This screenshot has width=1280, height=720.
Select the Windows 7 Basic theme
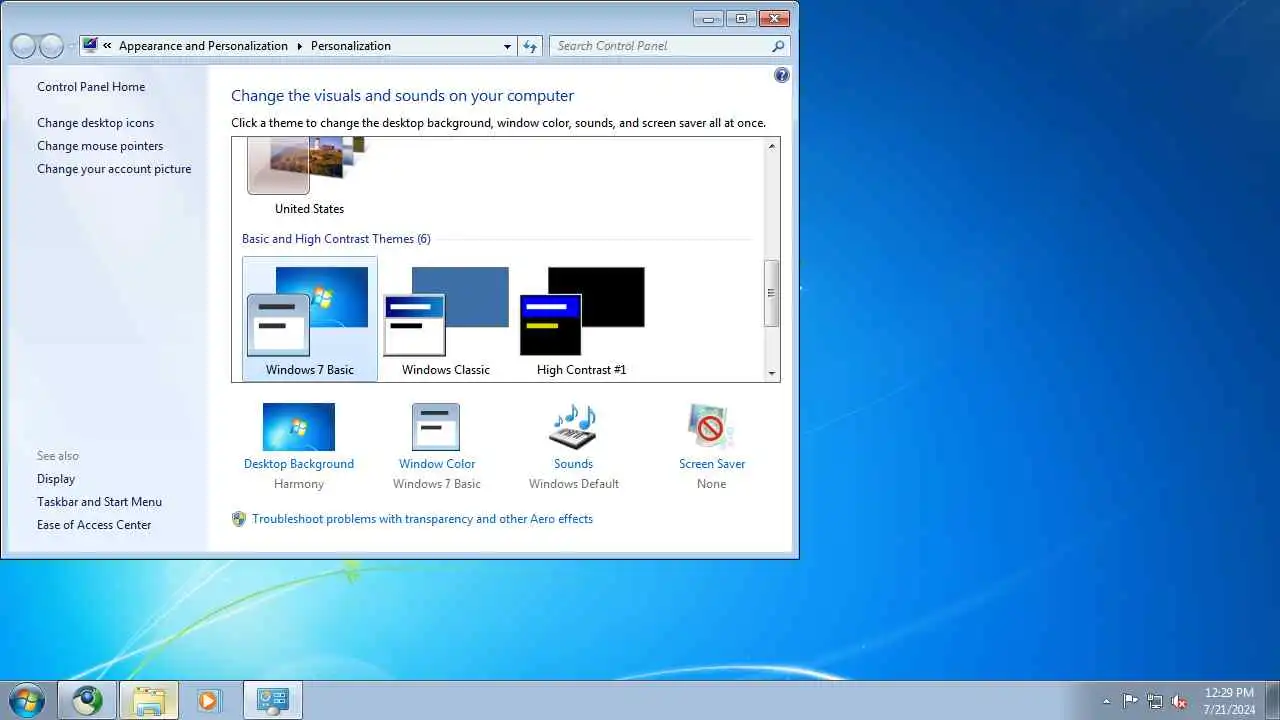tap(310, 319)
